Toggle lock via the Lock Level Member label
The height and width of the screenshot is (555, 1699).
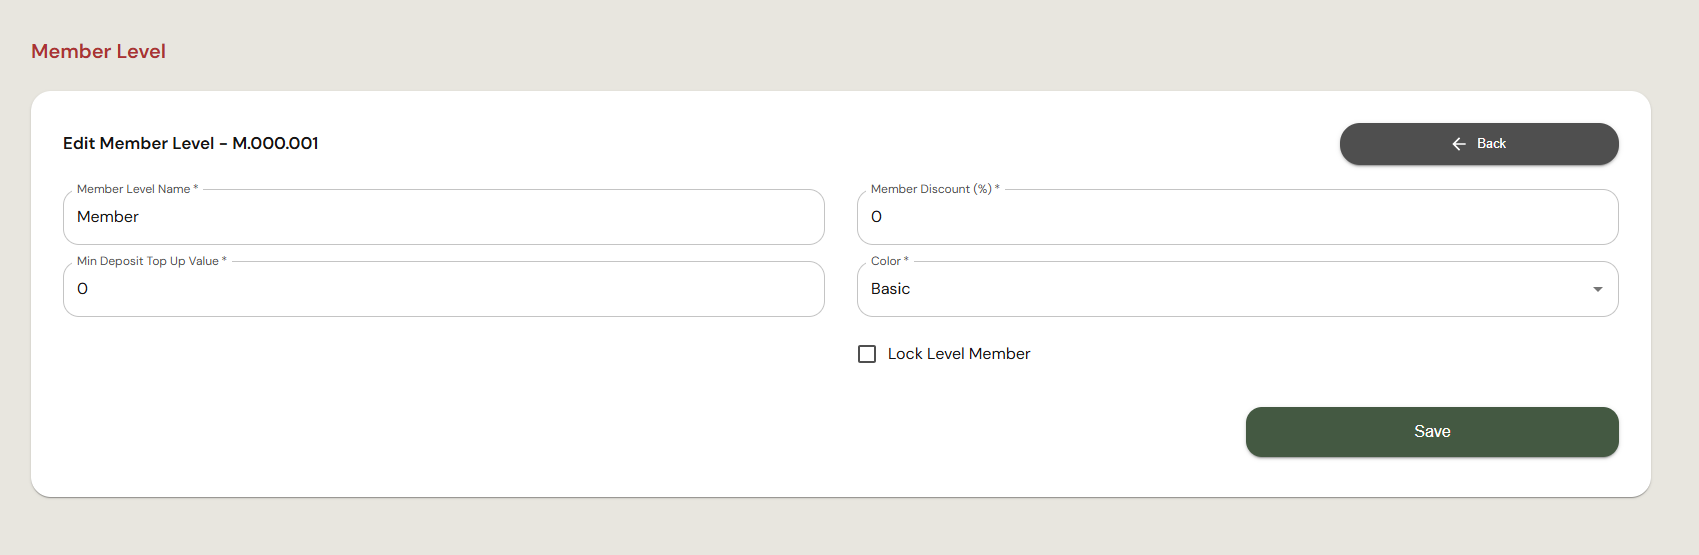pyautogui.click(x=959, y=354)
